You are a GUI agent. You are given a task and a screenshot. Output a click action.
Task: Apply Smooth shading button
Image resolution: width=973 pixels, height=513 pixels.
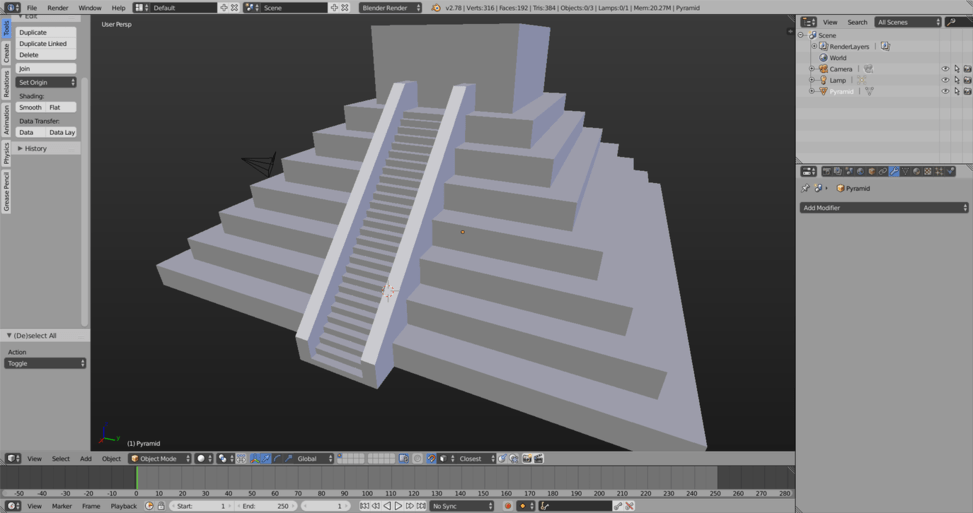pos(30,107)
